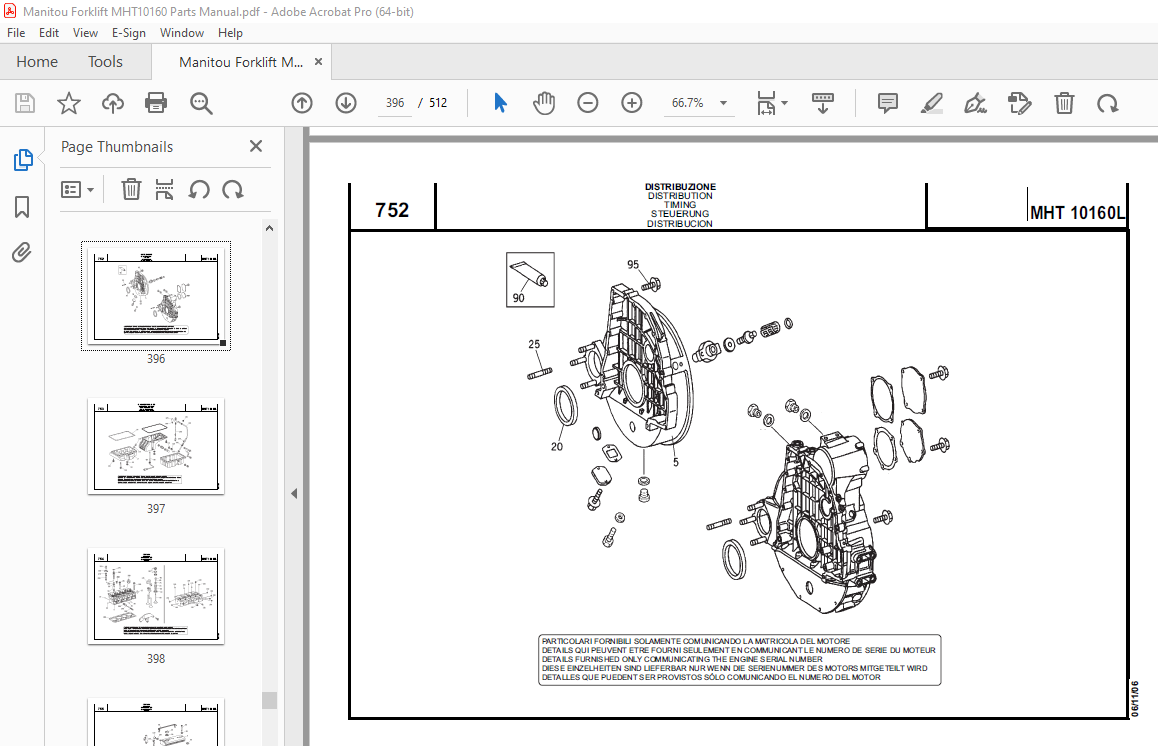The width and height of the screenshot is (1158, 746).
Task: Click the page number field
Action: pos(394,103)
